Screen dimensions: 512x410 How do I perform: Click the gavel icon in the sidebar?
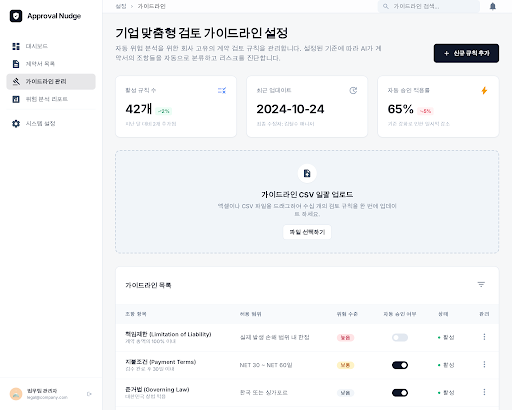click(x=16, y=81)
